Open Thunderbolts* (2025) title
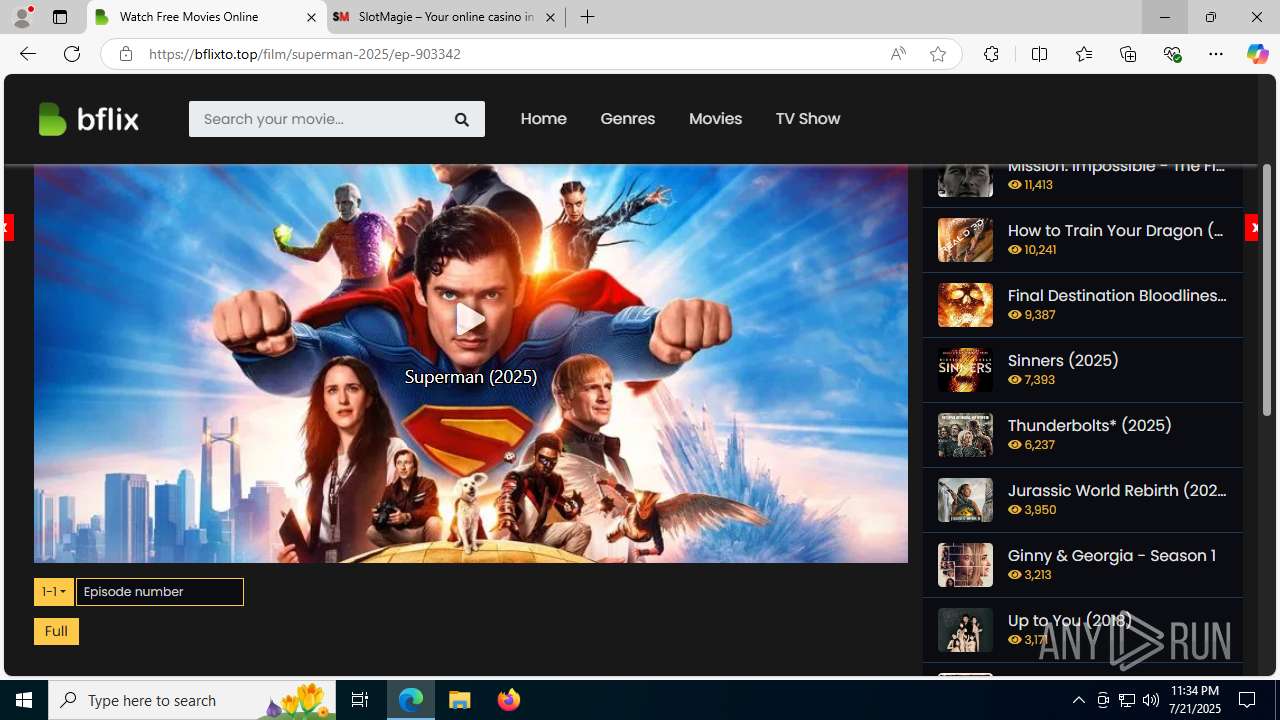 (x=1089, y=425)
